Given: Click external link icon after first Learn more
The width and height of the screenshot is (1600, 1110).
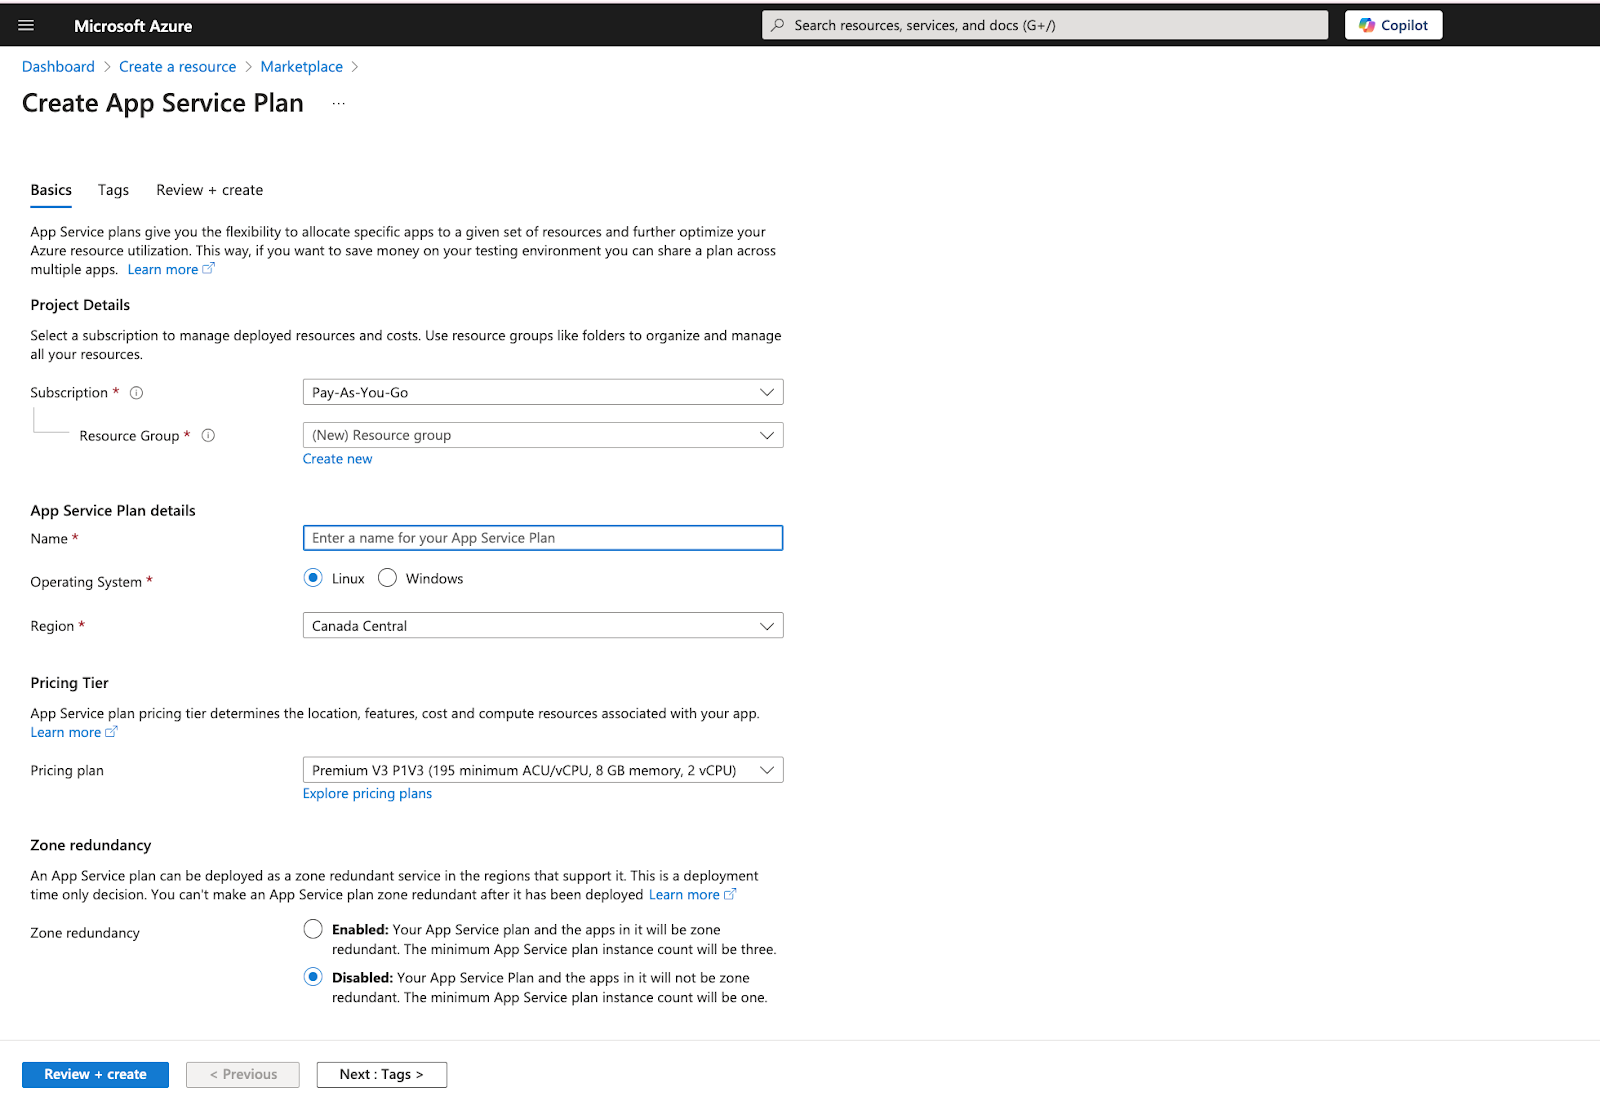Looking at the screenshot, I should coord(208,269).
